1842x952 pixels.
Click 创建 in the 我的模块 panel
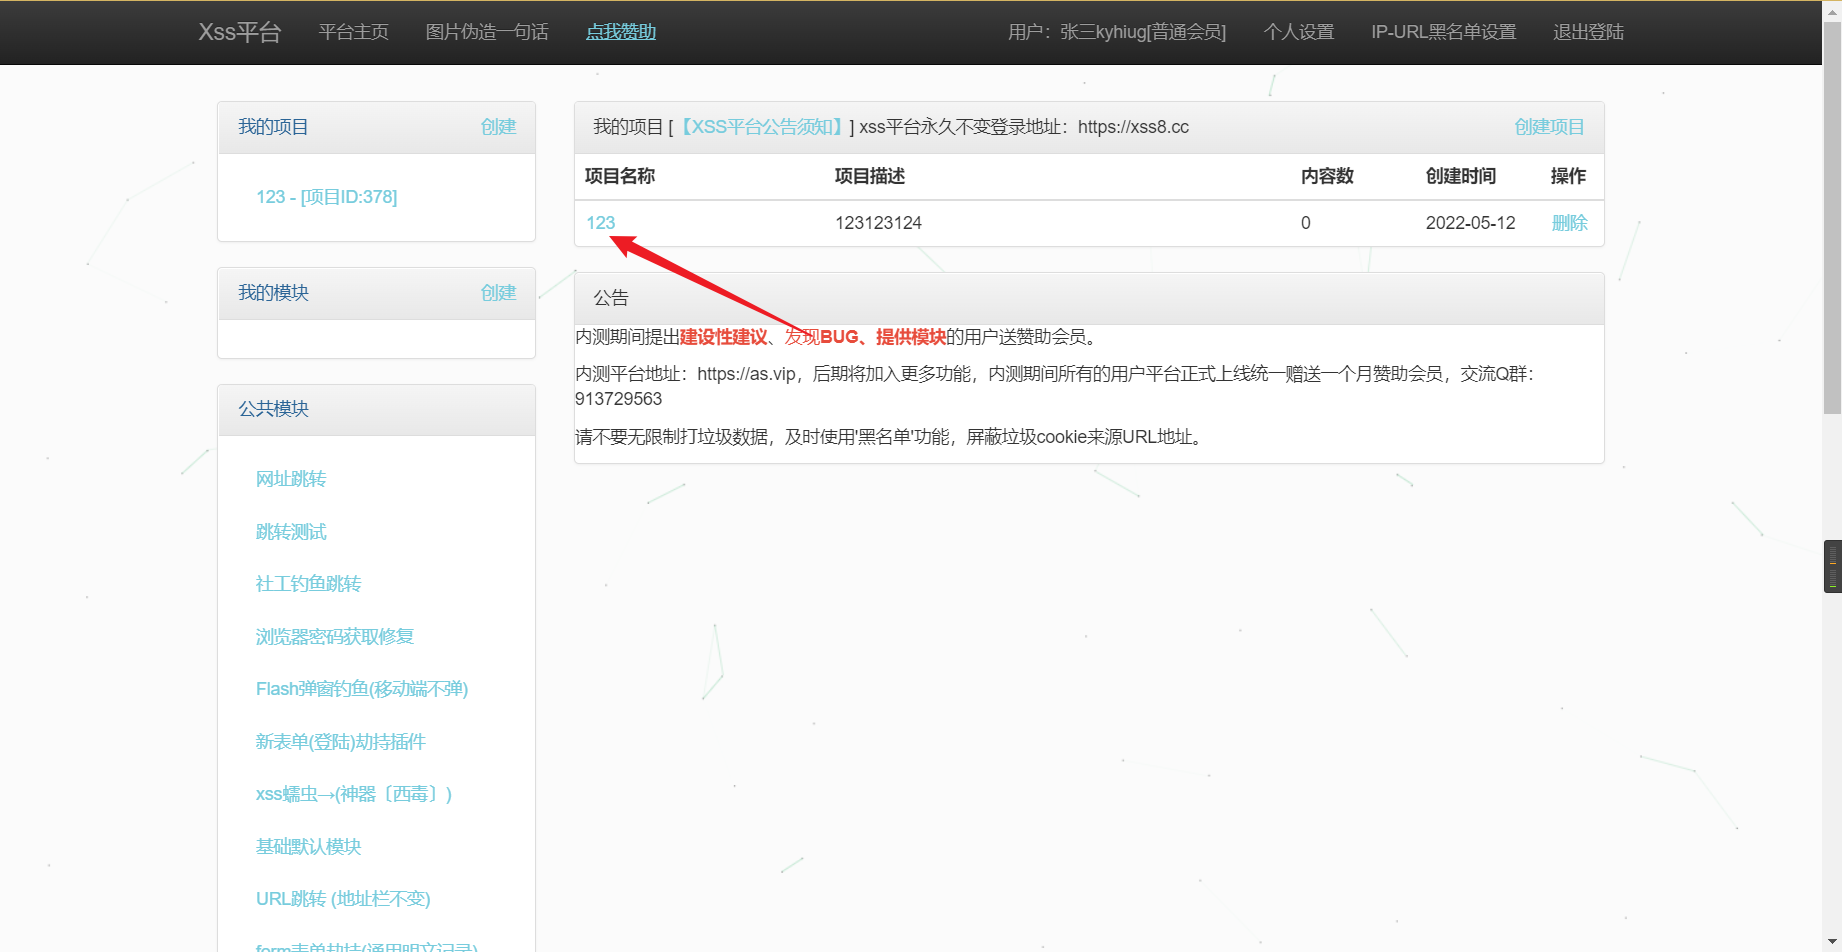[x=498, y=293]
